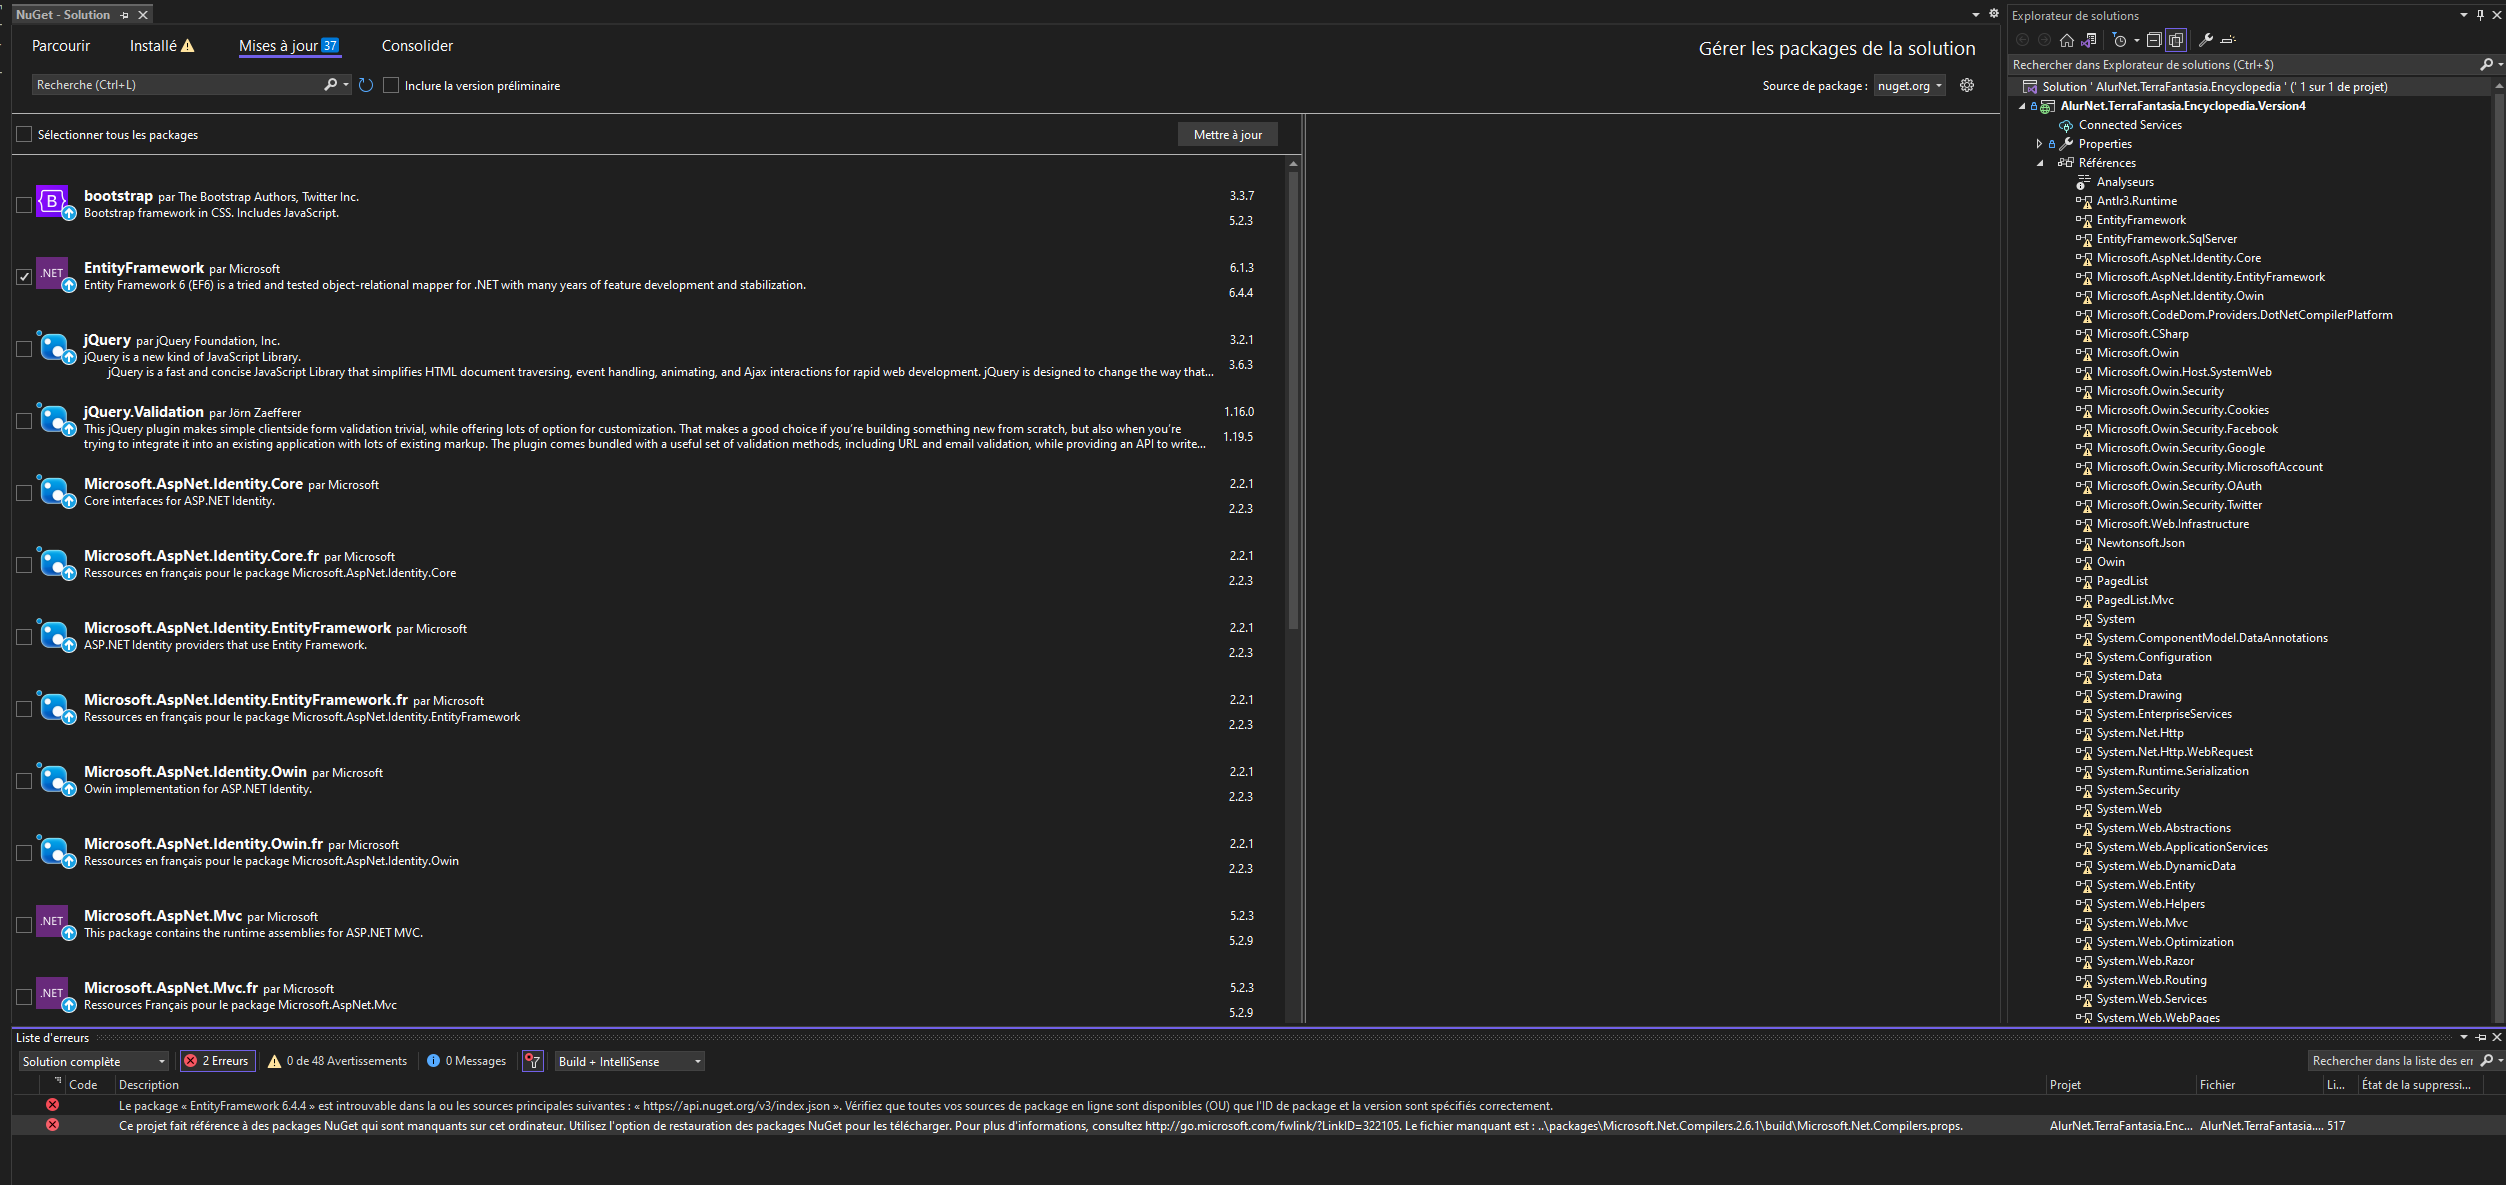Viewport: 2506px width, 1185px height.
Task: Open the Build + IntelliSense dropdown
Action: click(630, 1061)
